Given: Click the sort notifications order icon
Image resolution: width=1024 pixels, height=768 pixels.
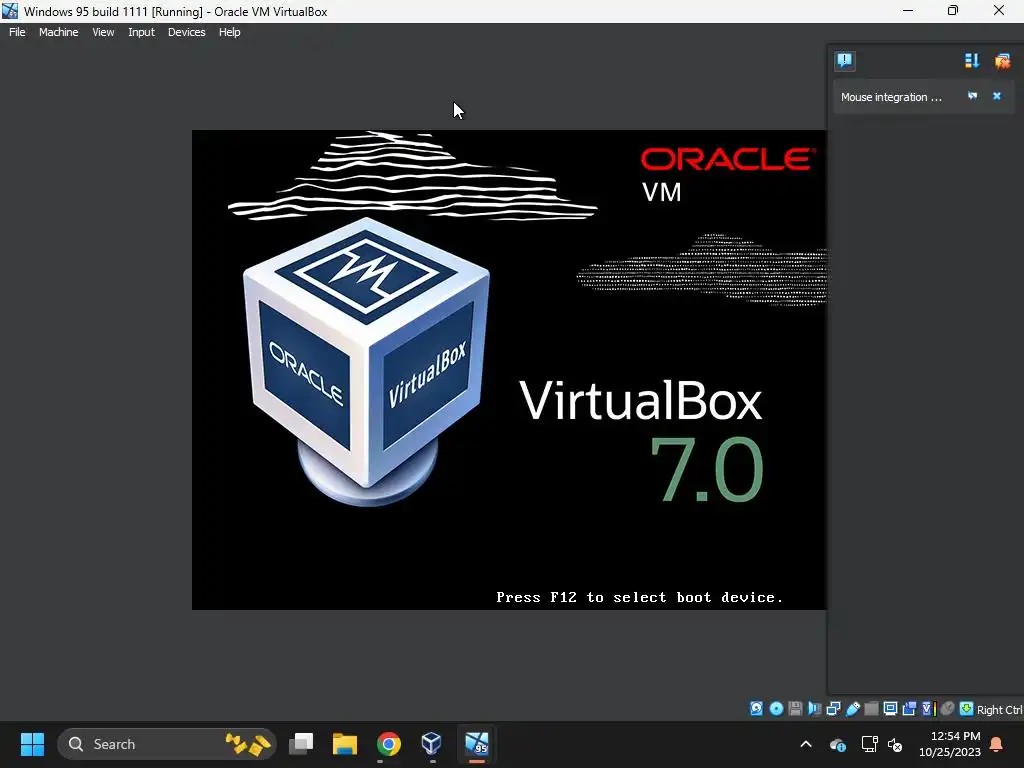Looking at the screenshot, I should [x=972, y=61].
